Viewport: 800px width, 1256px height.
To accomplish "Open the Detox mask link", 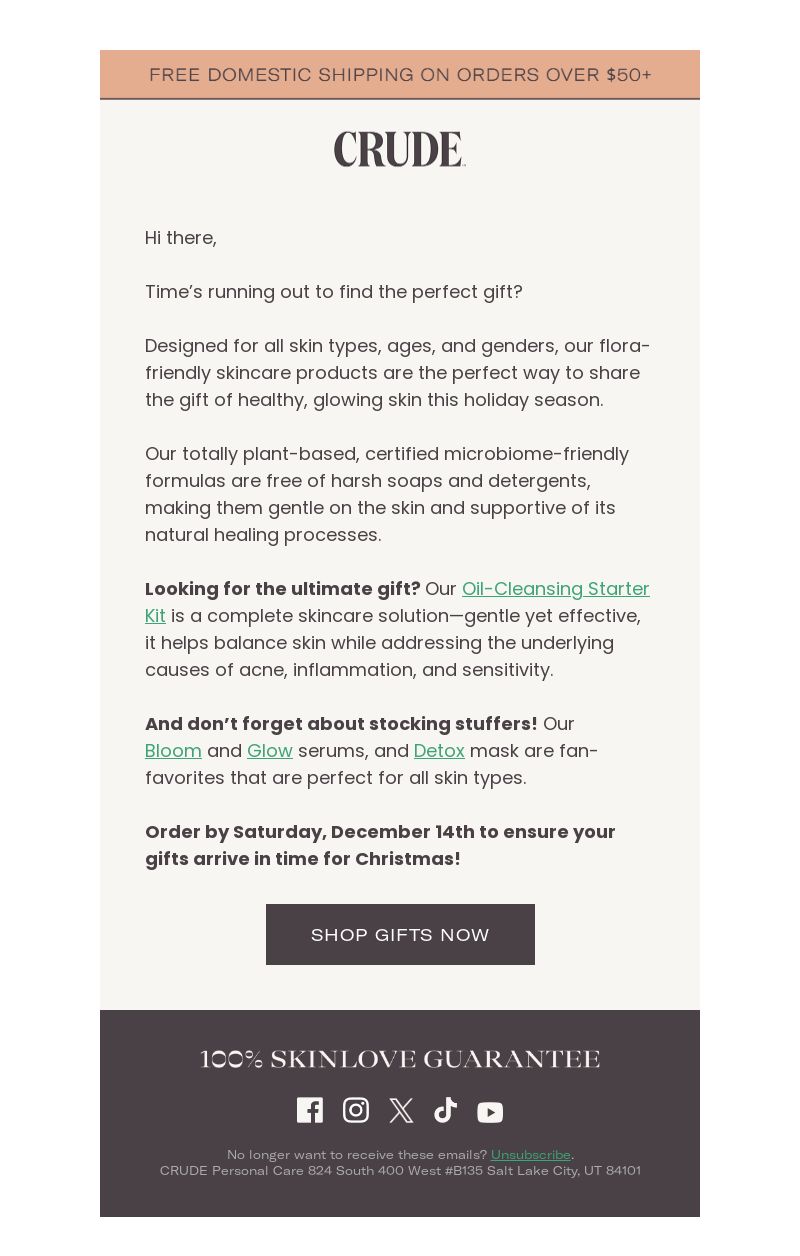I will 439,751.
